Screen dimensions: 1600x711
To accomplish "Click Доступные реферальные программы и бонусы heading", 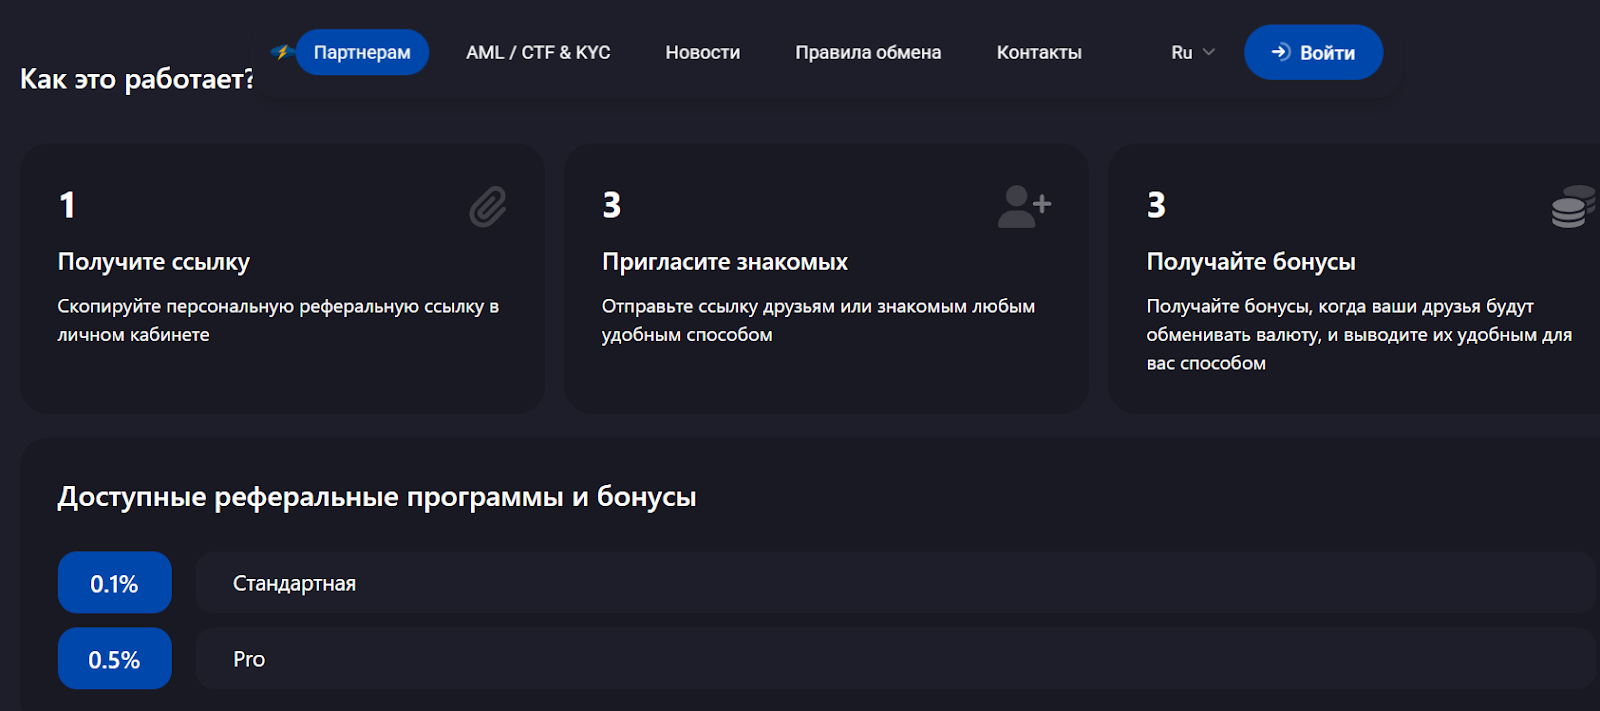I will [377, 497].
